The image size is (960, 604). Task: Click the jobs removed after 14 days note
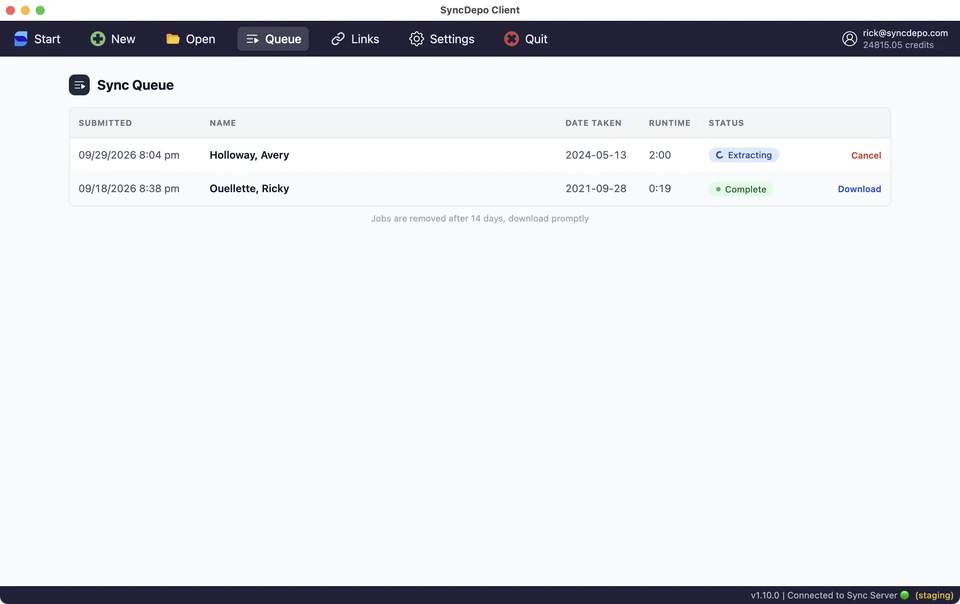pos(479,218)
